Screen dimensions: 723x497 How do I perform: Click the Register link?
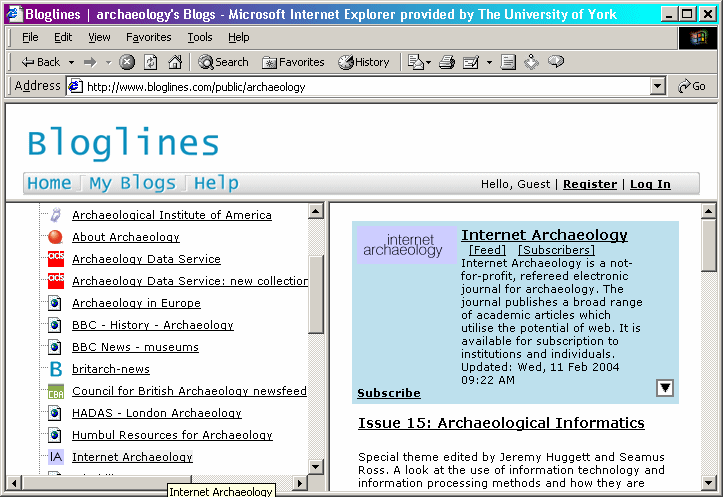pos(590,184)
